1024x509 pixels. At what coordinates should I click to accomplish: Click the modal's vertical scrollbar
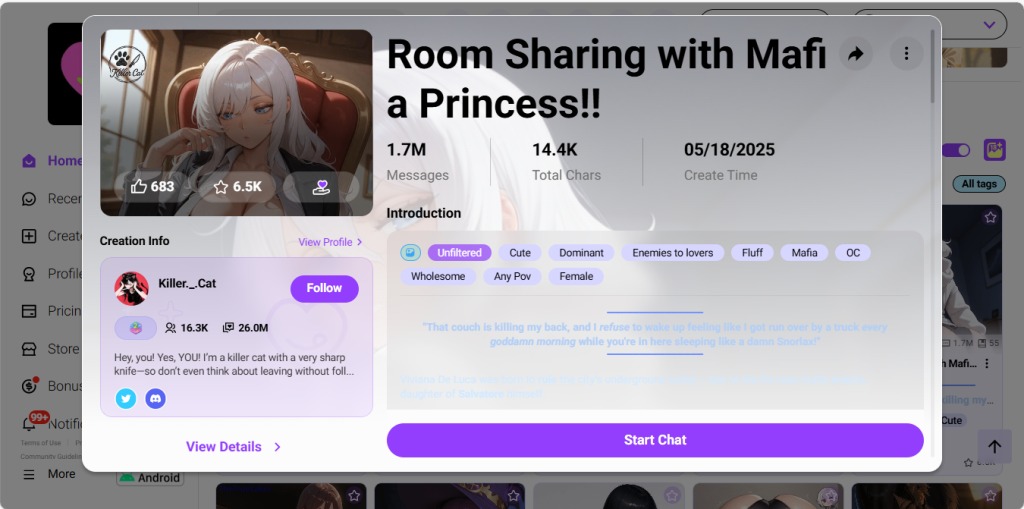click(x=932, y=66)
